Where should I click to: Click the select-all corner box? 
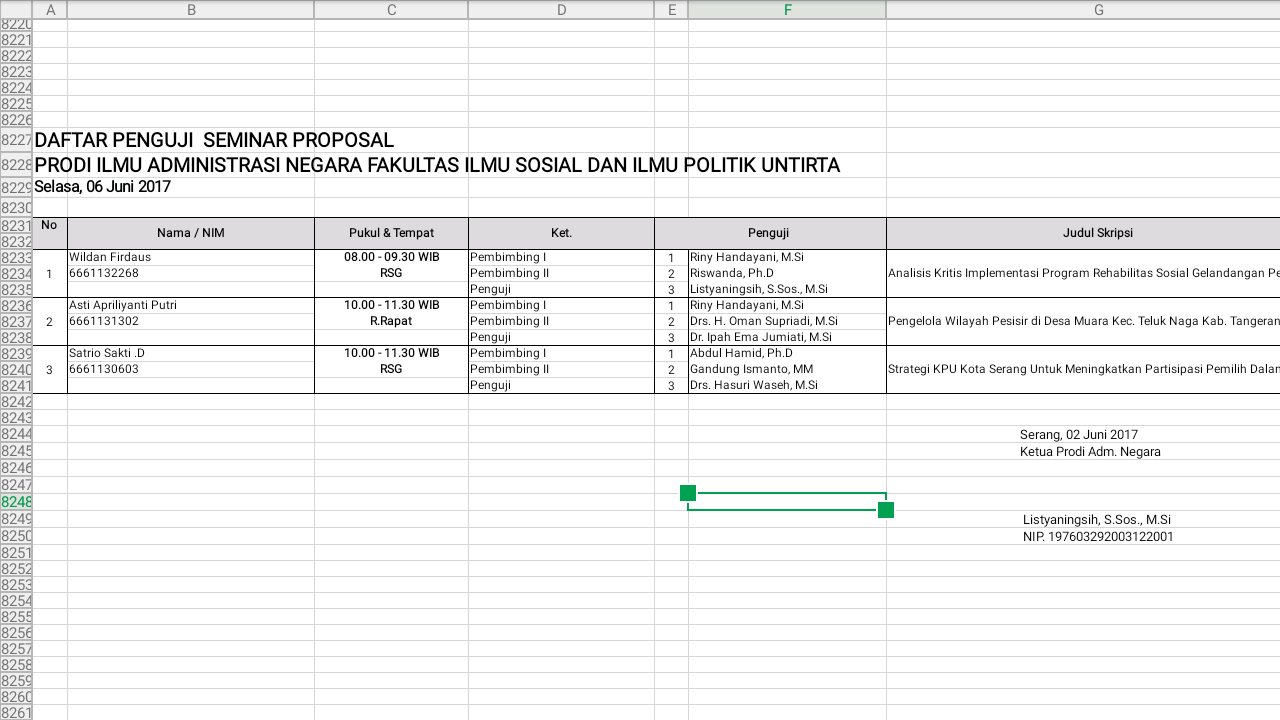click(16, 10)
